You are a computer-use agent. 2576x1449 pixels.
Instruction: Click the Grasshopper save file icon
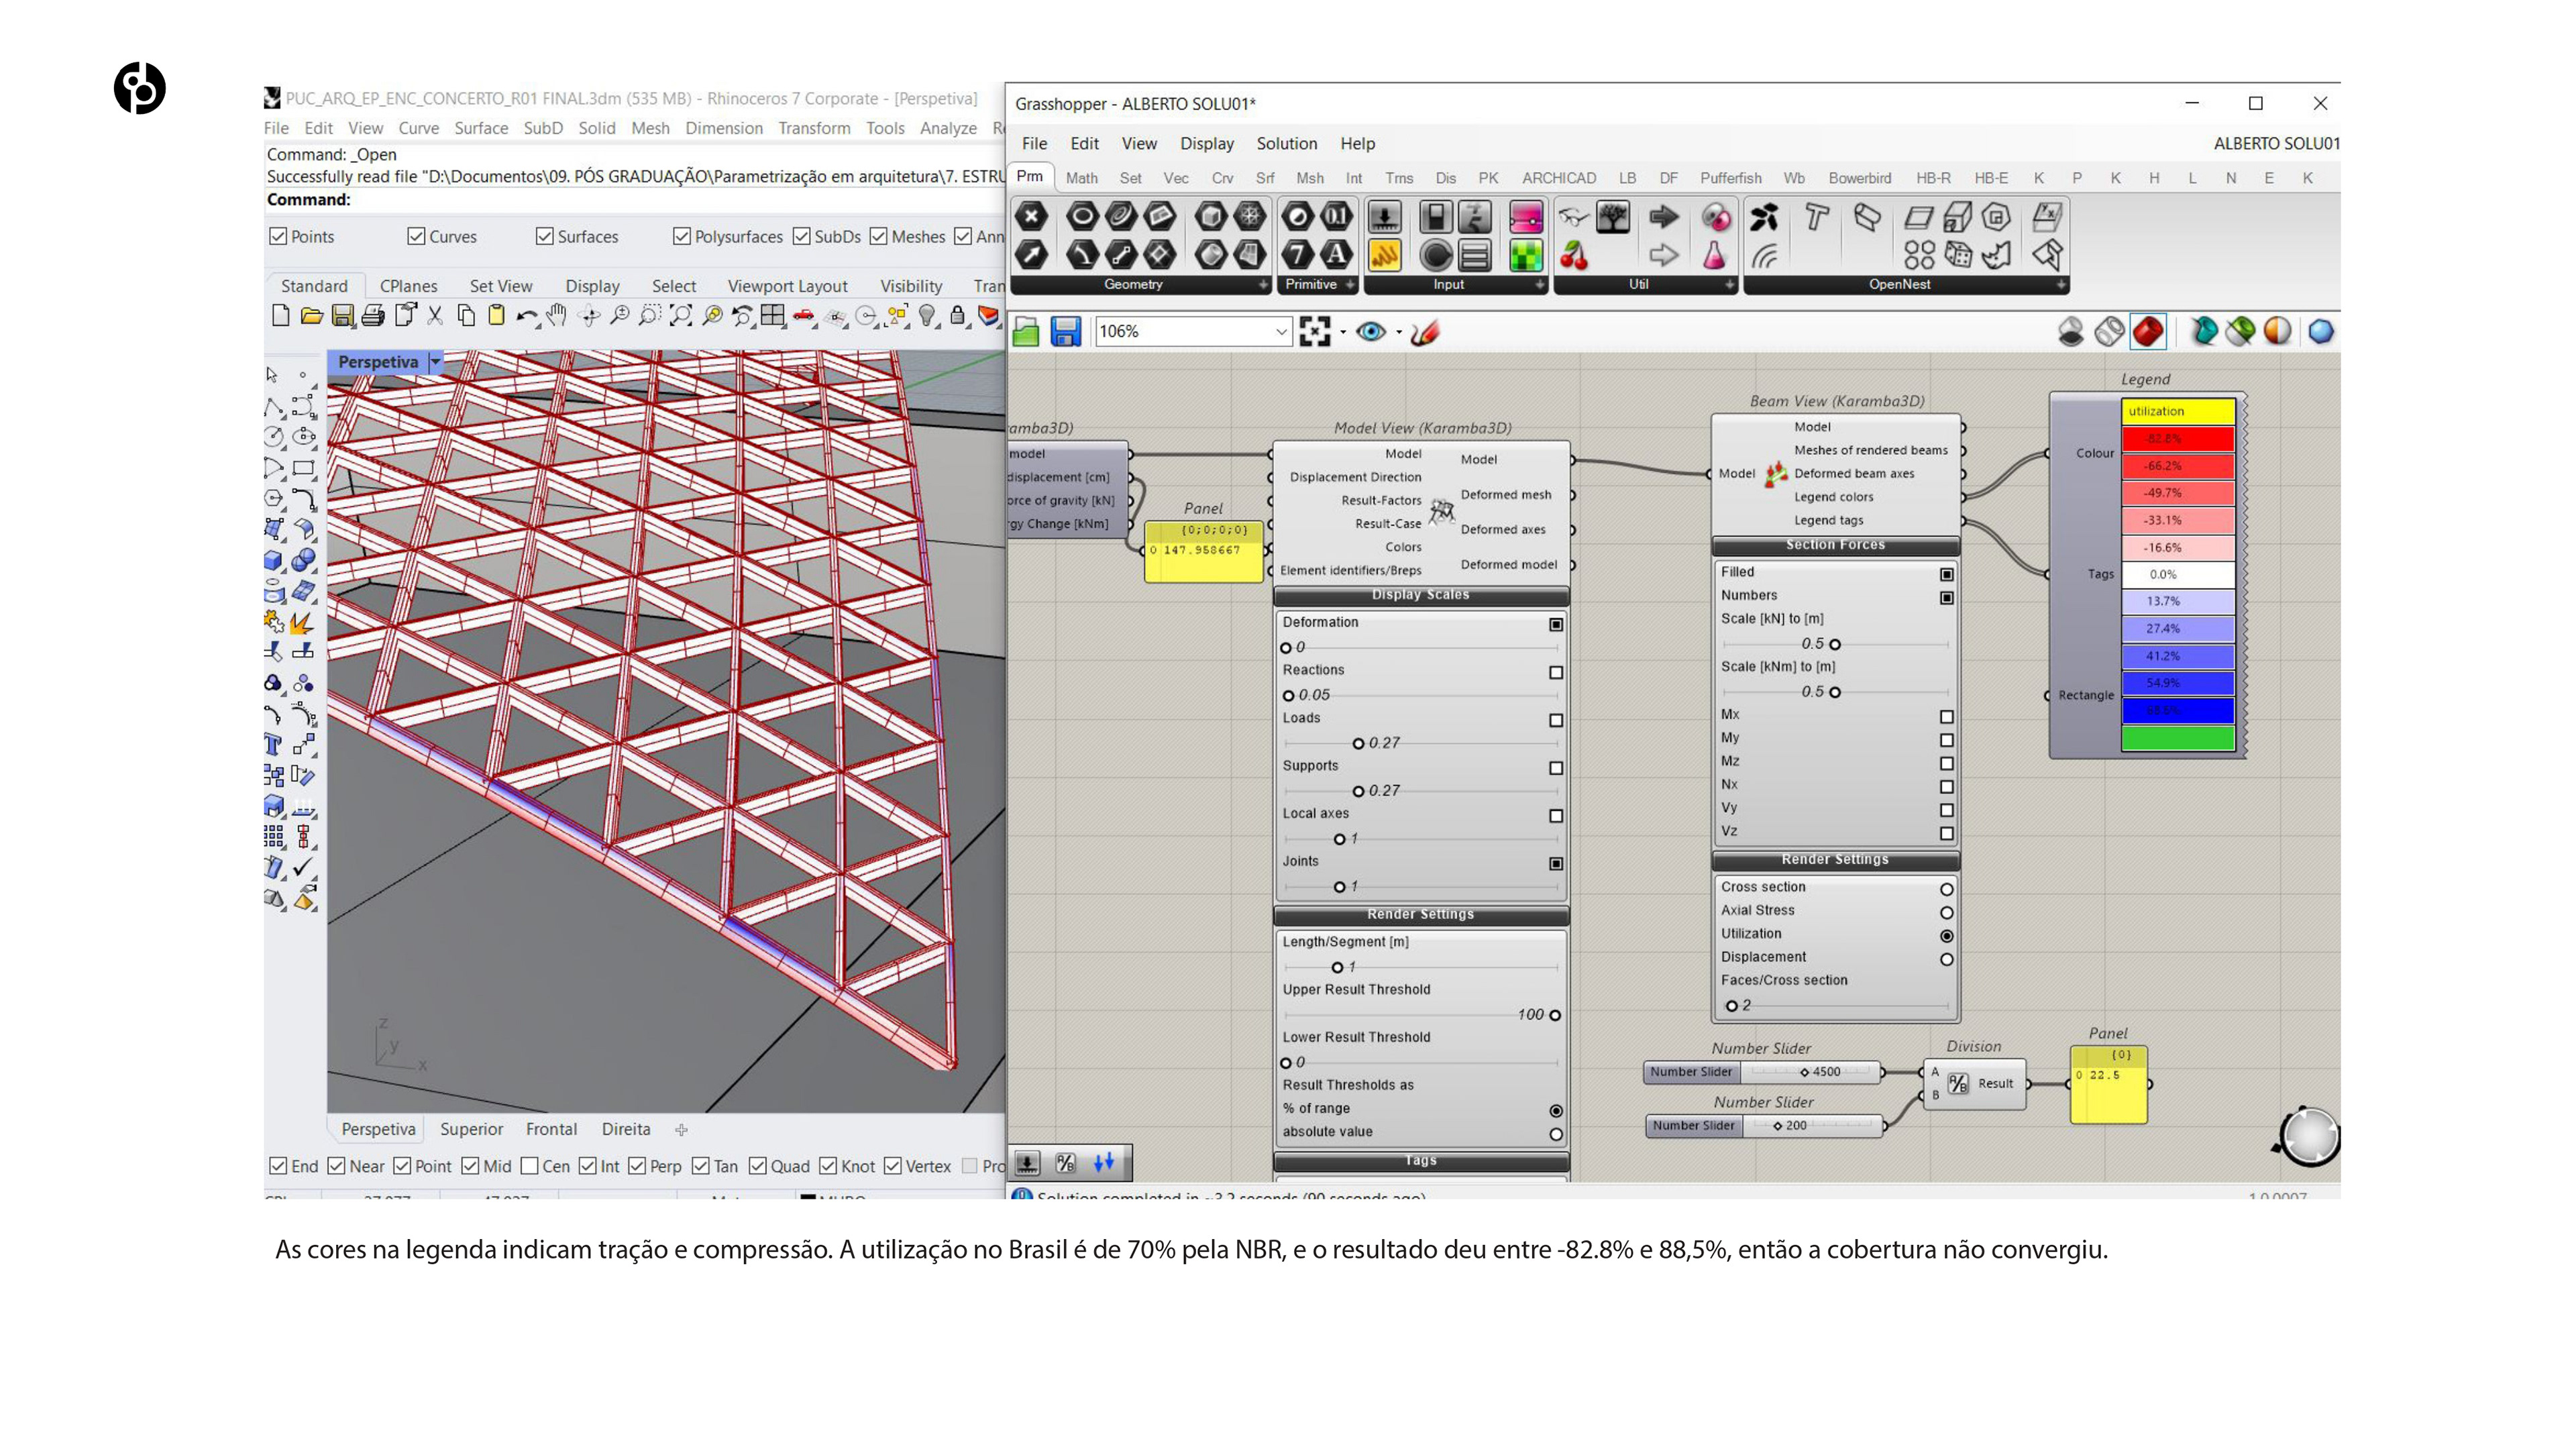(1065, 332)
